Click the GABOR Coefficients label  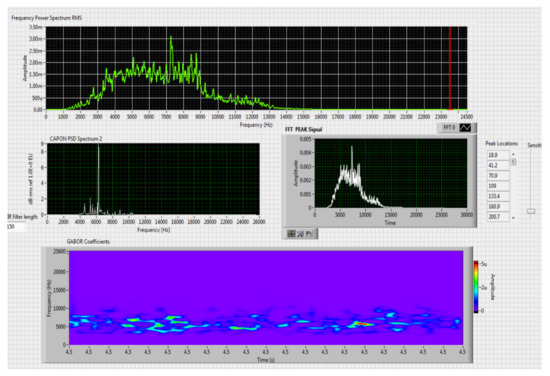pos(88,242)
